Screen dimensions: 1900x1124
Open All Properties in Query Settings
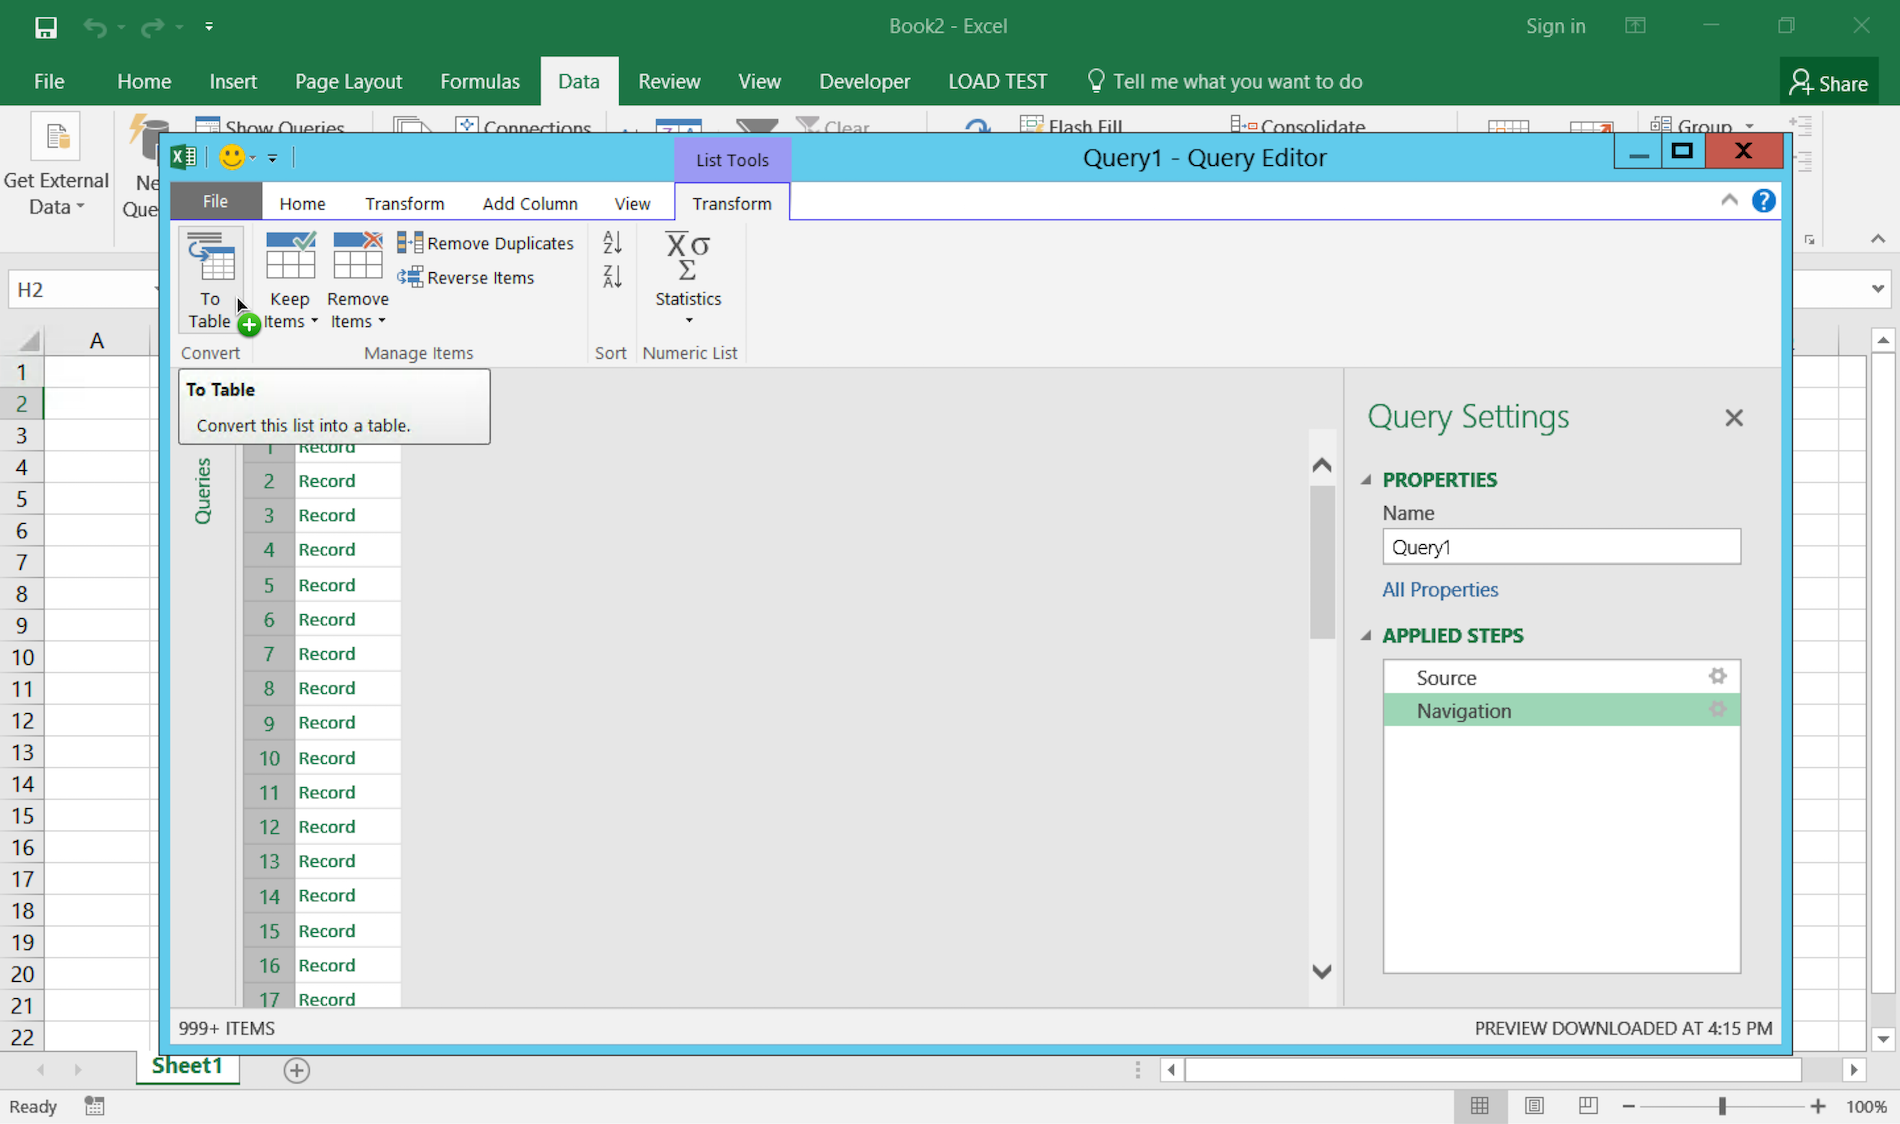click(x=1440, y=590)
